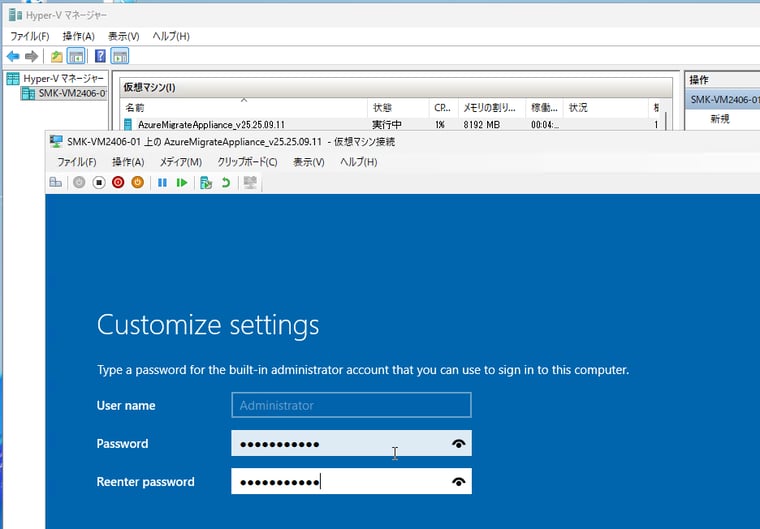The image size is (760, 529).
Task: Open ヘルプ(H) menu in Hyper-V Manager
Action: pyautogui.click(x=171, y=36)
